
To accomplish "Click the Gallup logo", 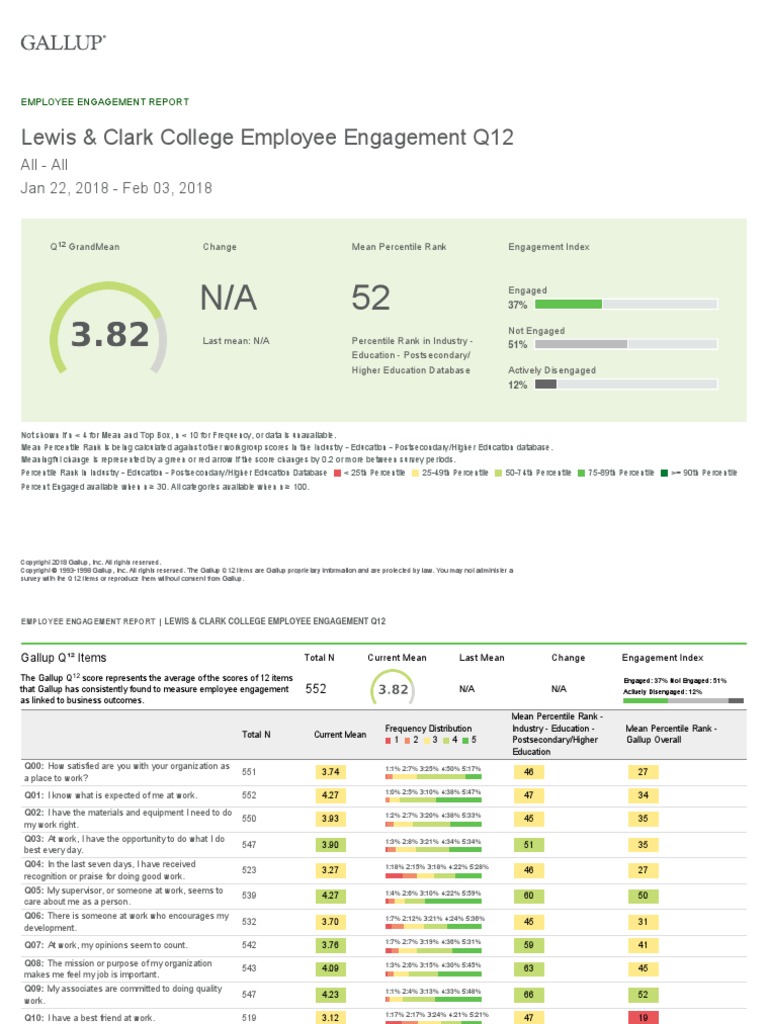I will click(64, 41).
